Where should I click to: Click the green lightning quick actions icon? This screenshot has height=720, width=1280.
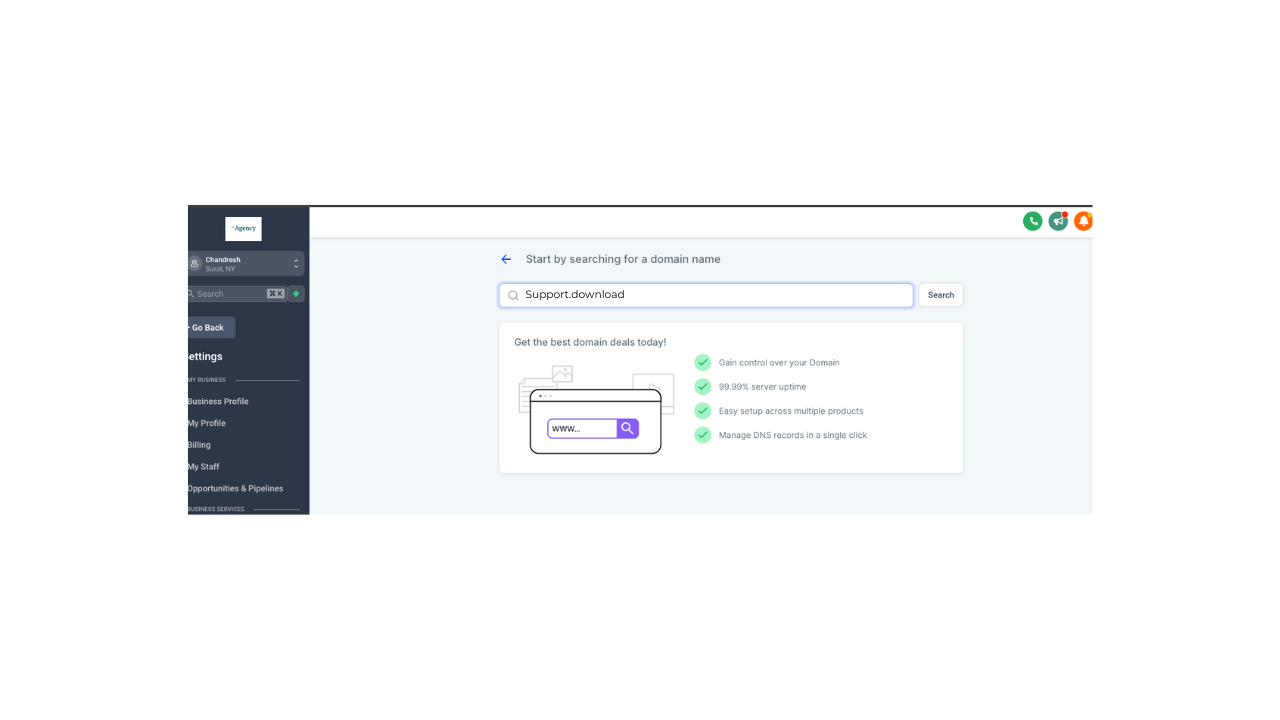tap(296, 294)
